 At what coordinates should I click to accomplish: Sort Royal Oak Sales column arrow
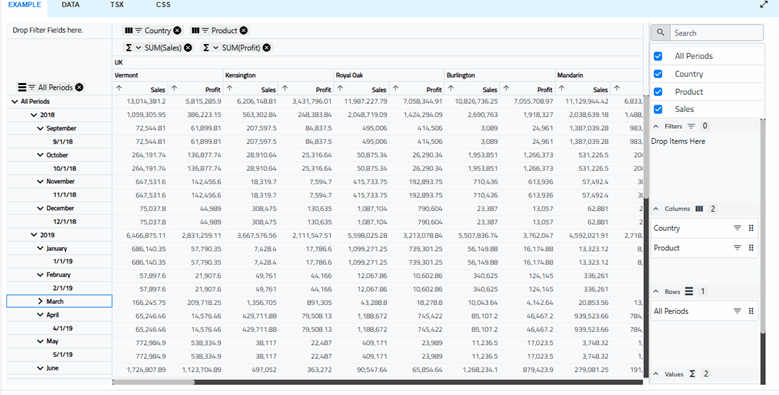pos(340,88)
